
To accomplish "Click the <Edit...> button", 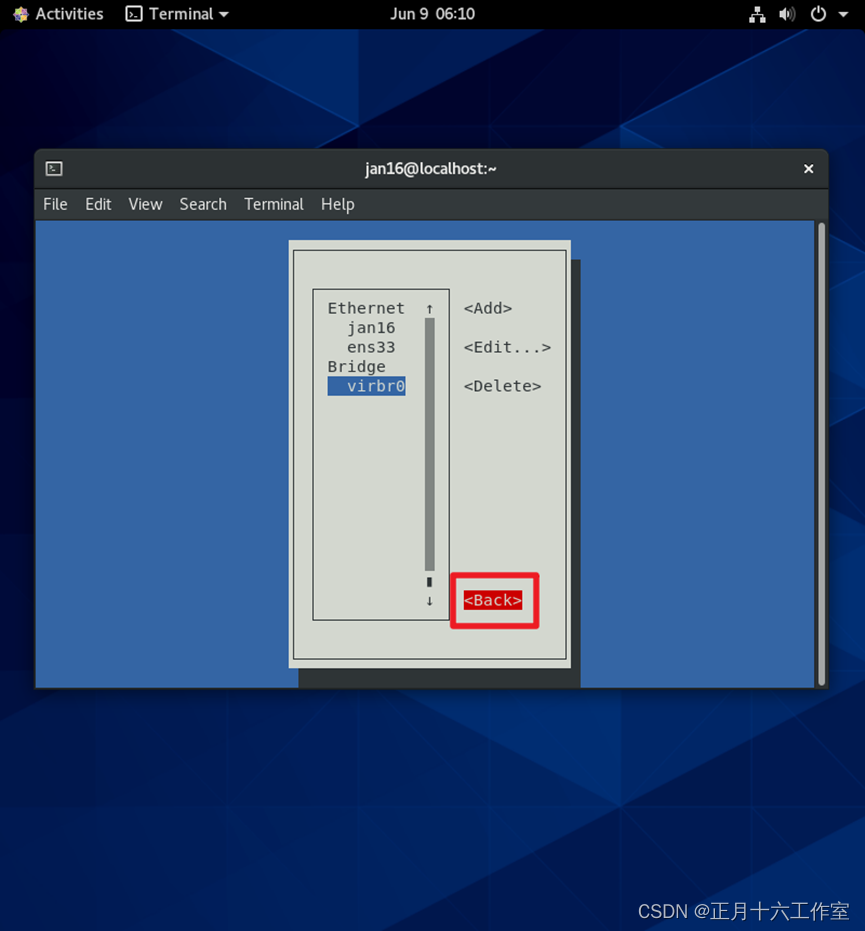I will click(x=507, y=347).
